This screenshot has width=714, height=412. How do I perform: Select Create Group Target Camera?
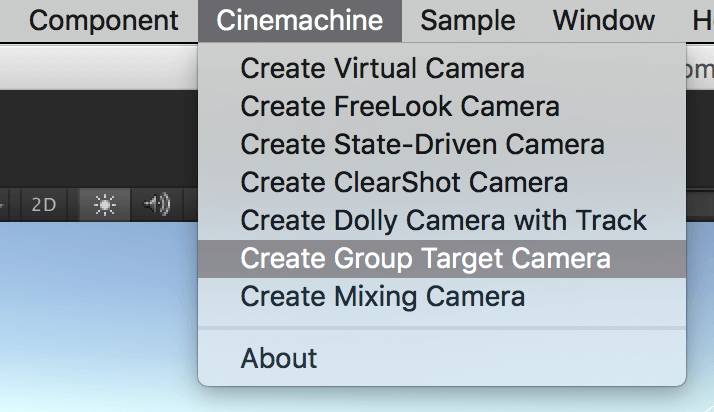click(x=425, y=258)
